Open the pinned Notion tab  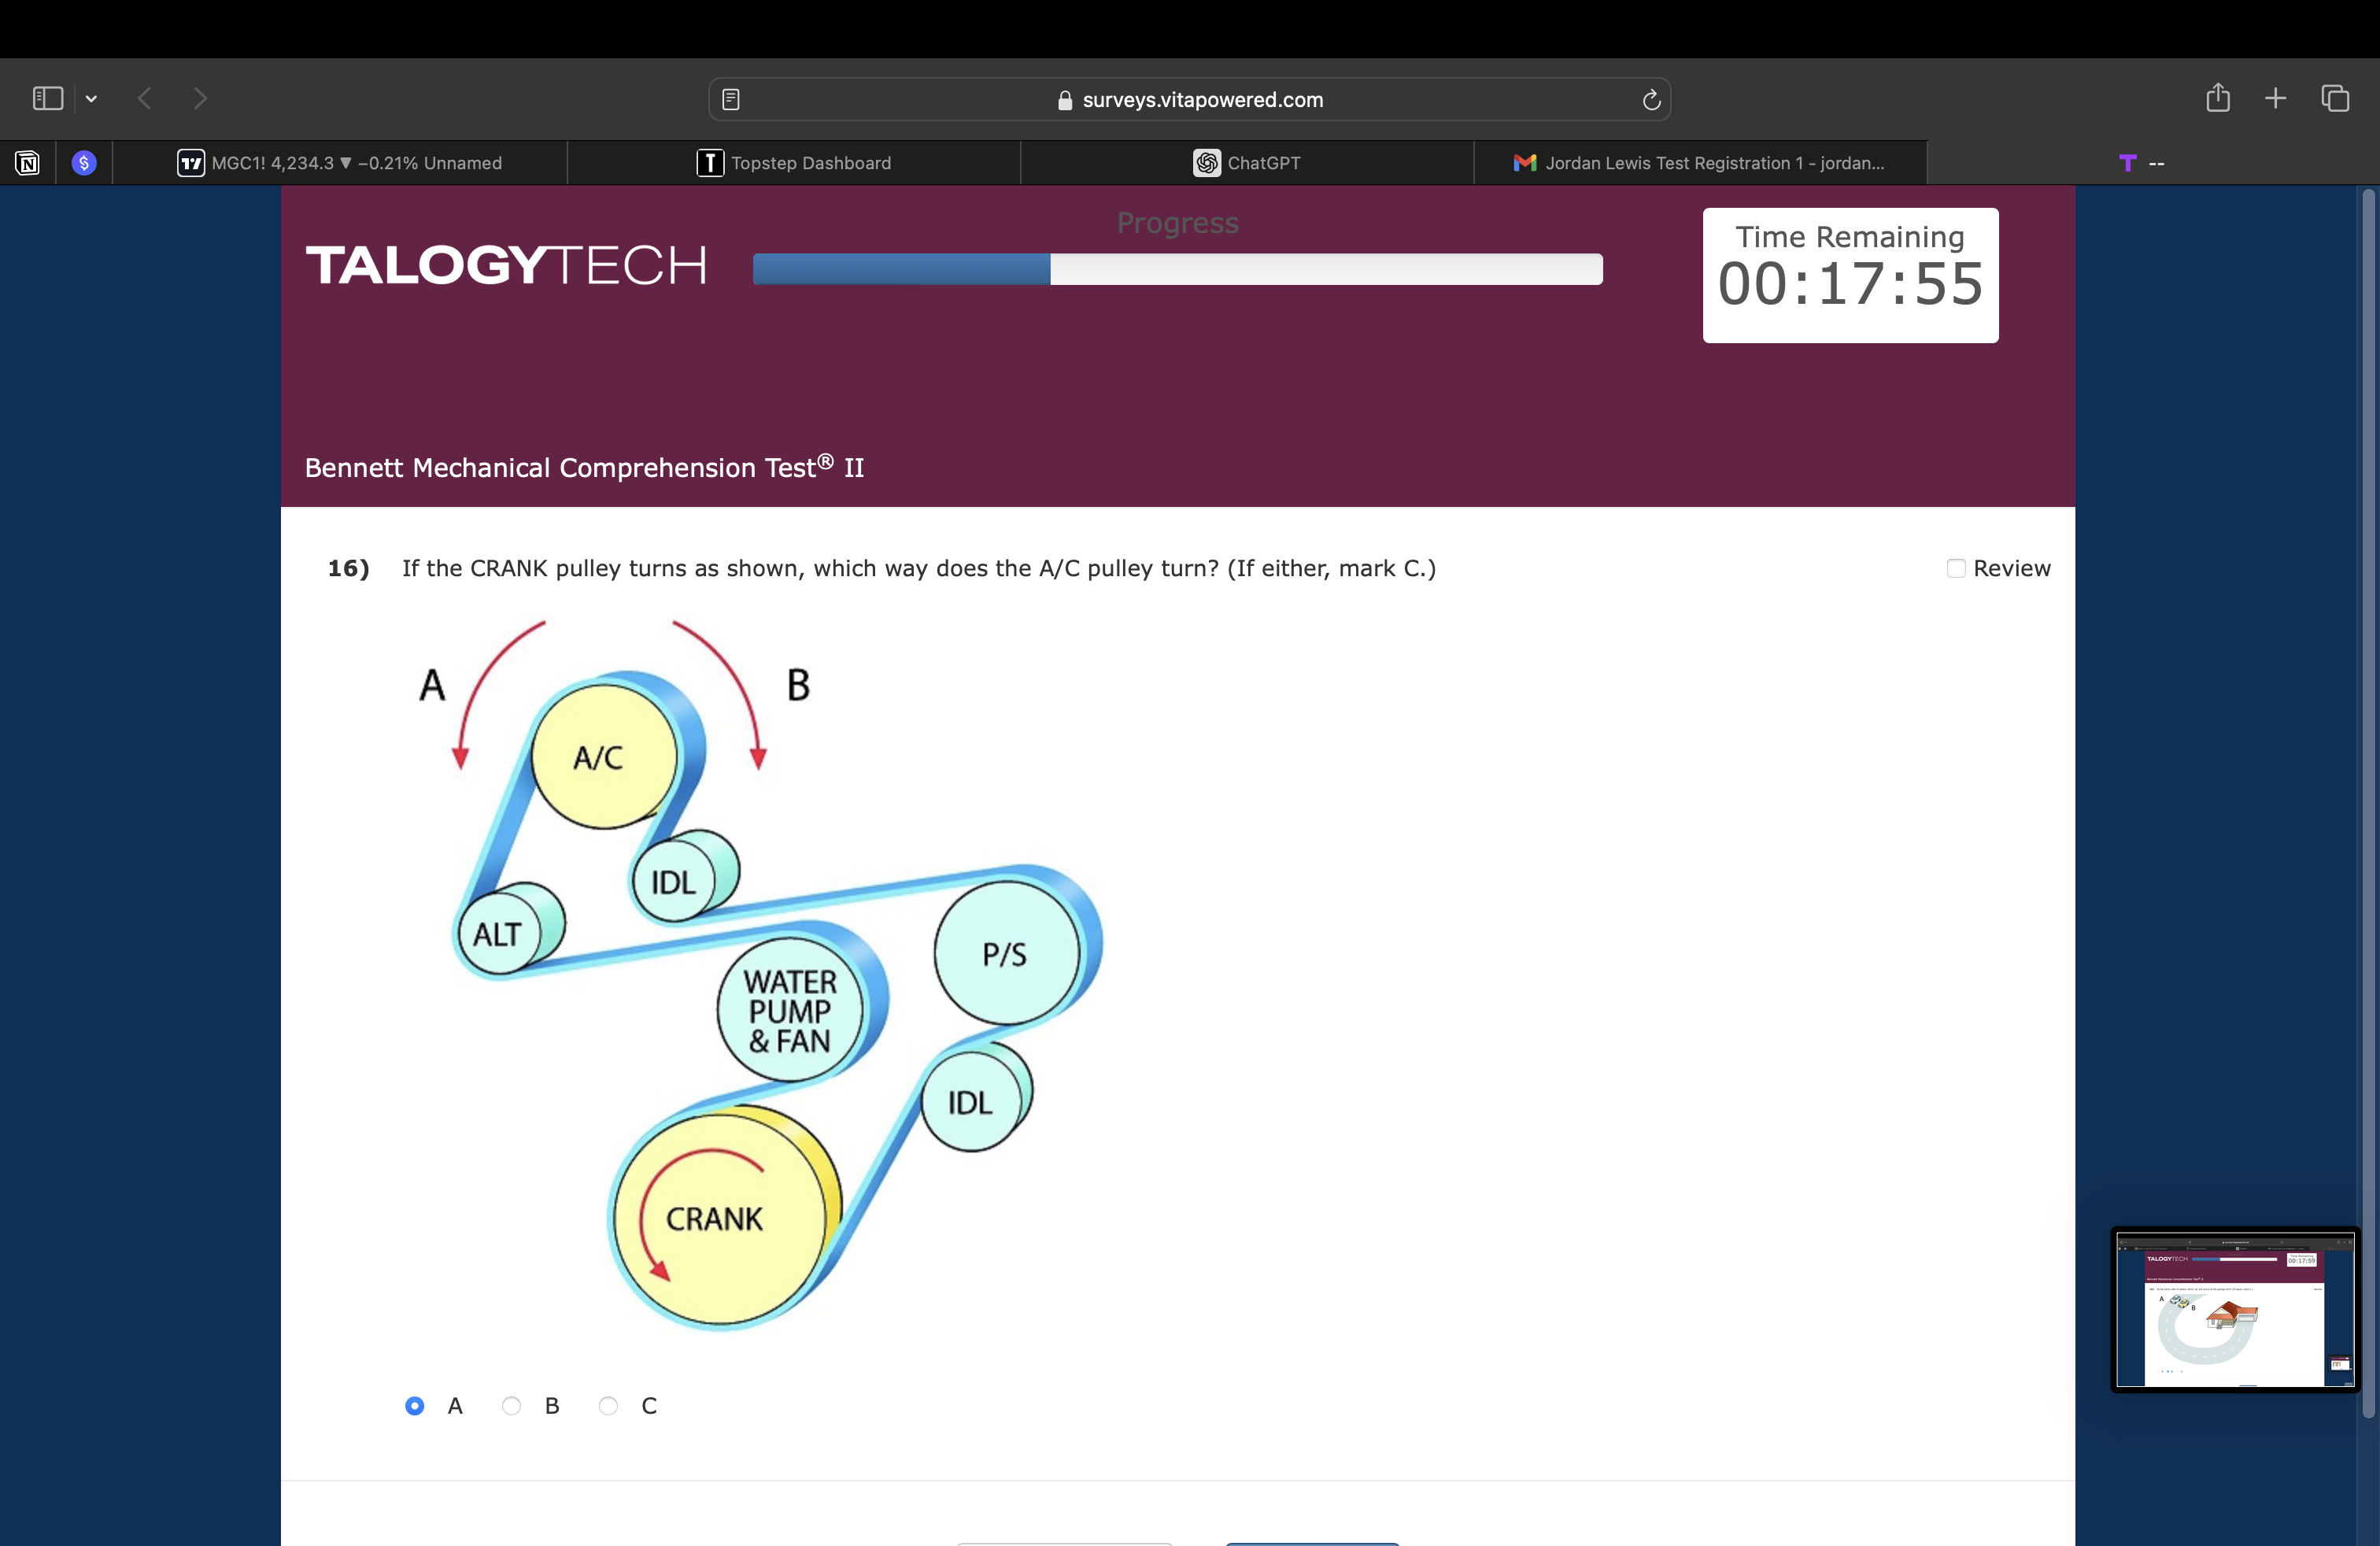click(x=27, y=163)
